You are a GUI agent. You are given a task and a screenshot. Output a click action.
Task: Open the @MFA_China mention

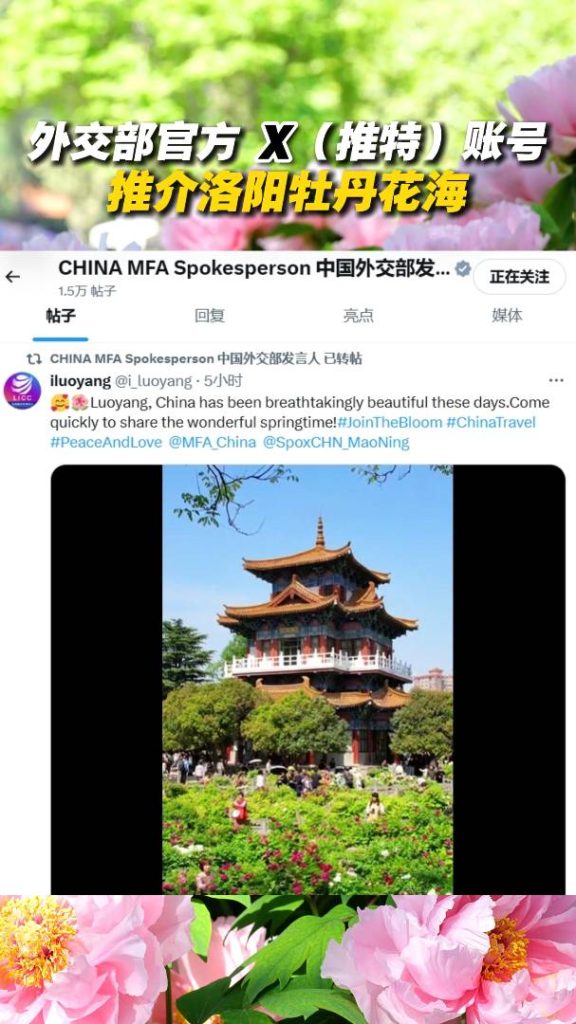(x=212, y=442)
